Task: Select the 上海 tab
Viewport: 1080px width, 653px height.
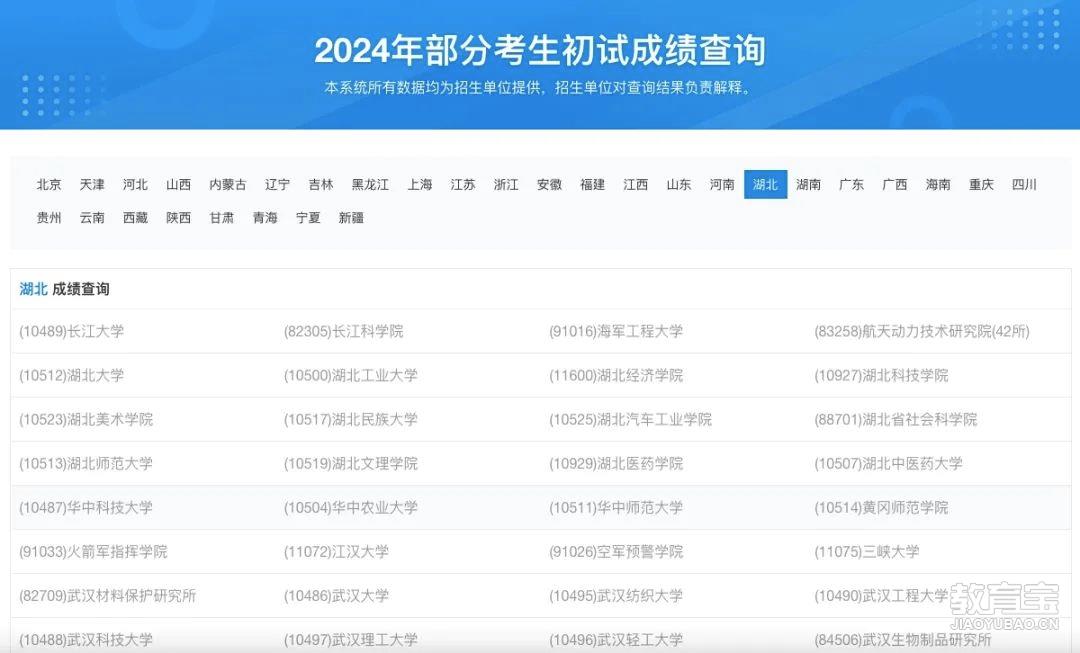Action: (420, 185)
